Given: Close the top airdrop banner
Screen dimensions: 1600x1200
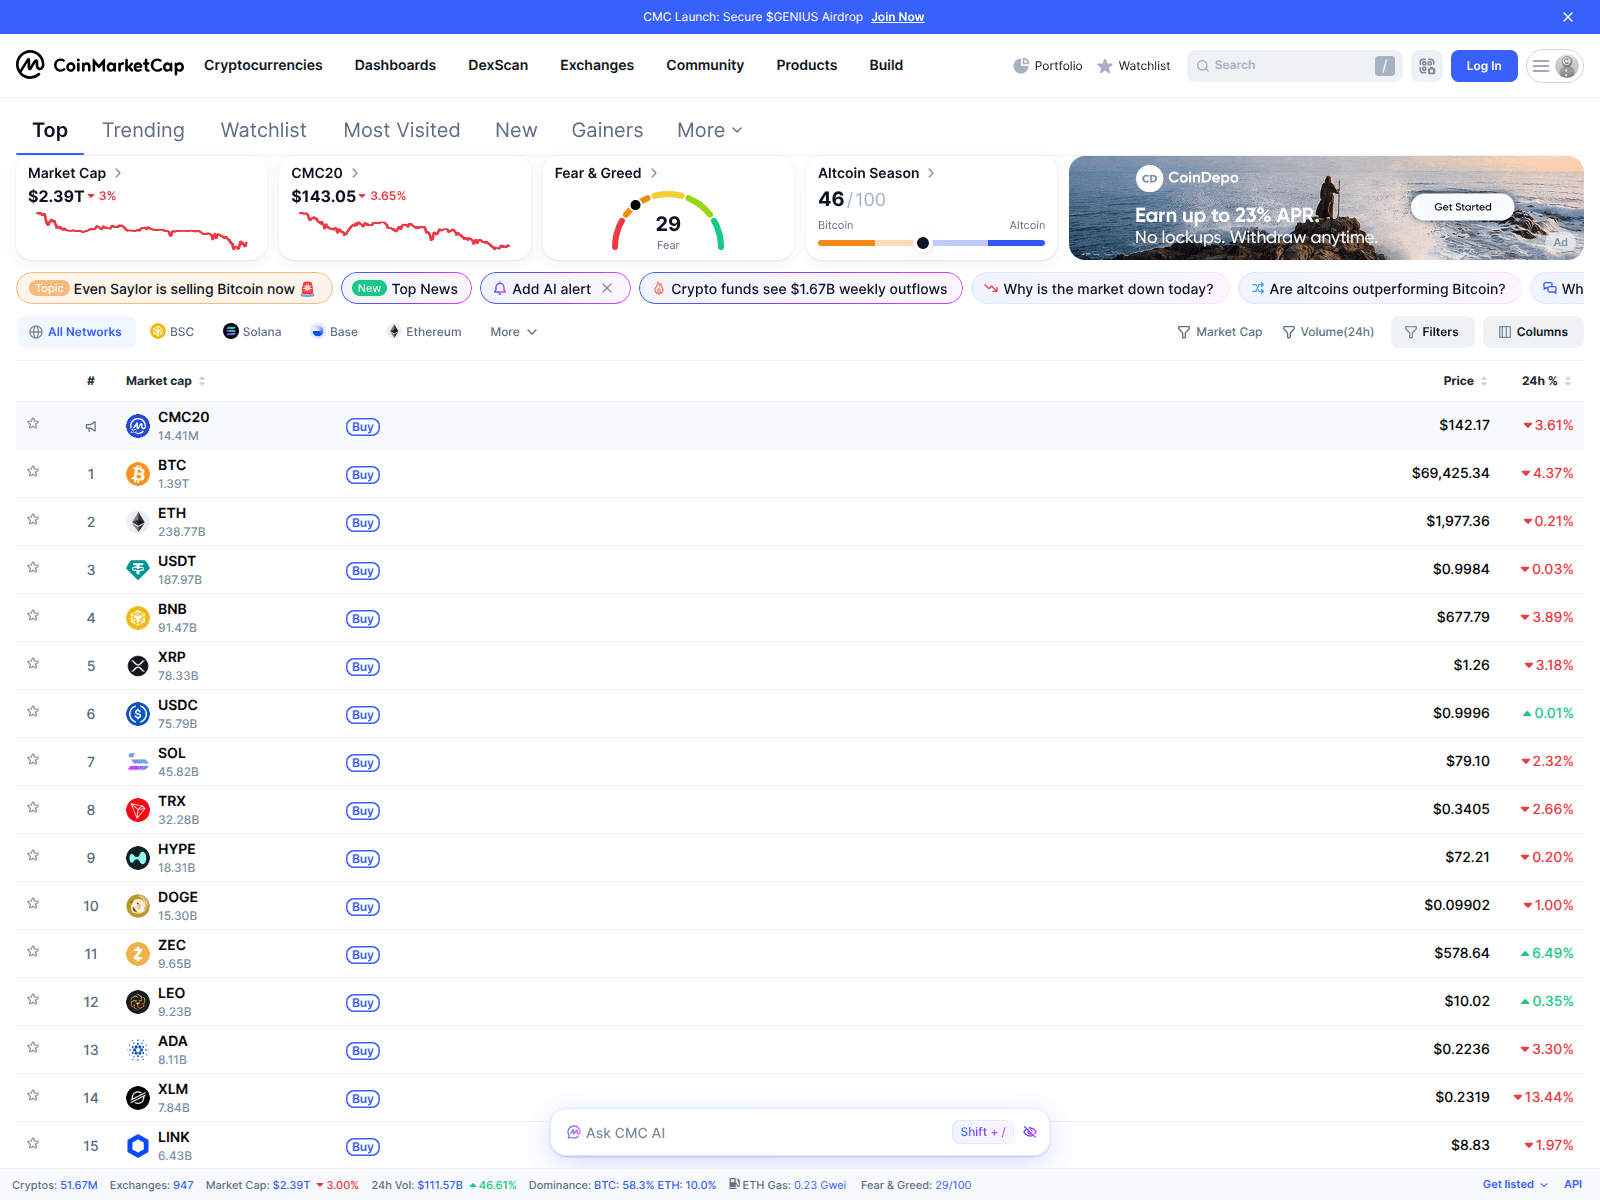Looking at the screenshot, I should pyautogui.click(x=1568, y=17).
